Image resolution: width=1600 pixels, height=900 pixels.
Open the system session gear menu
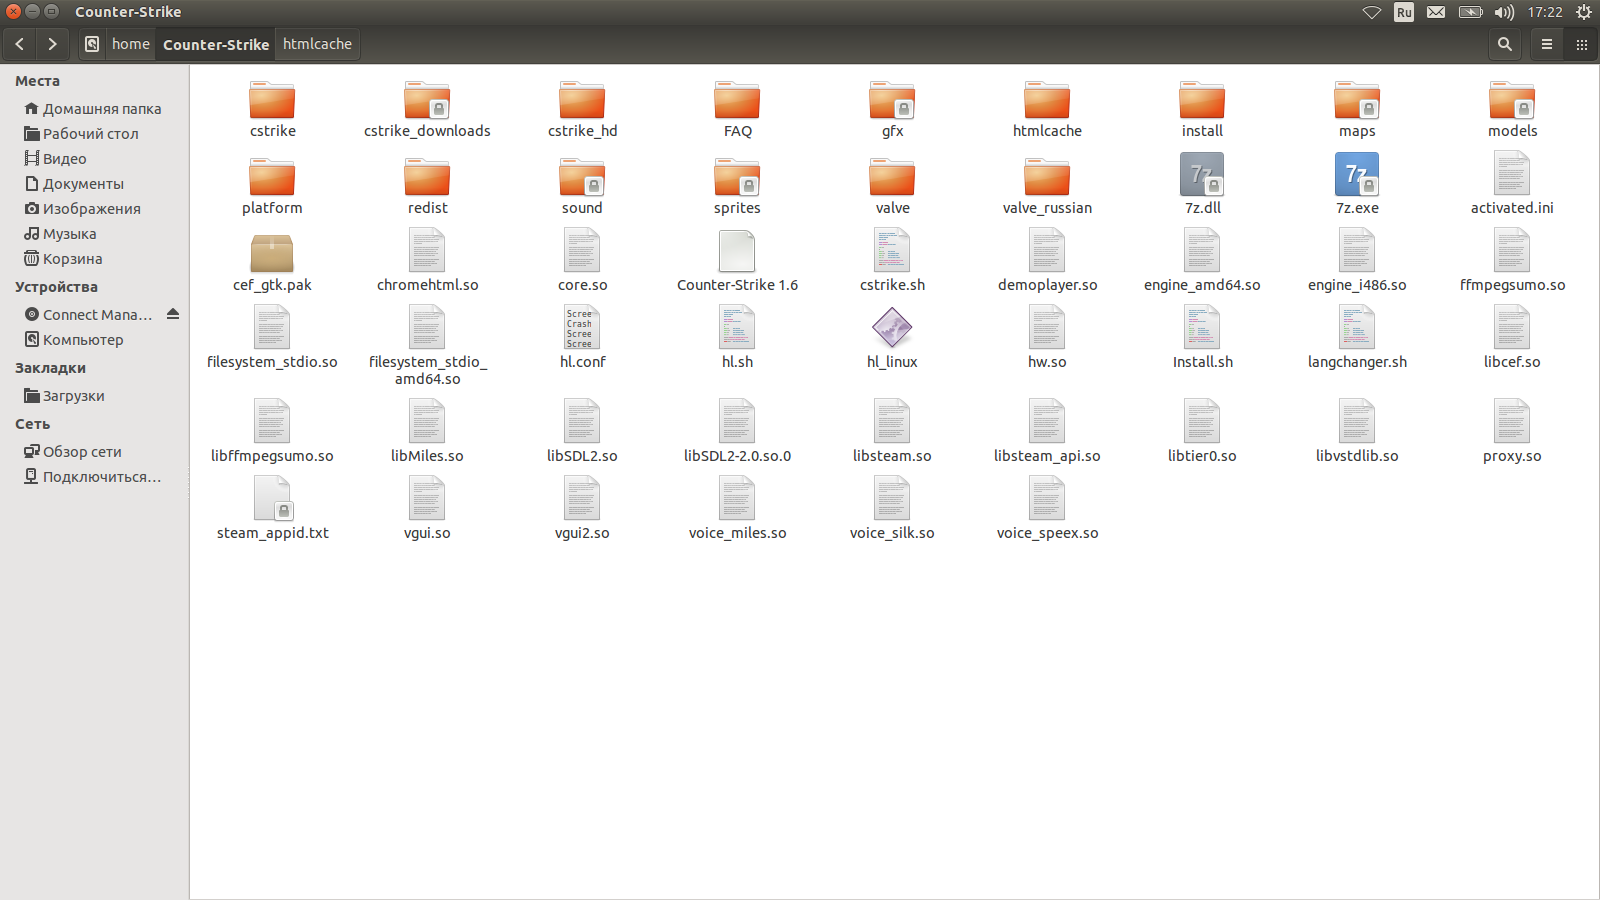(x=1584, y=12)
